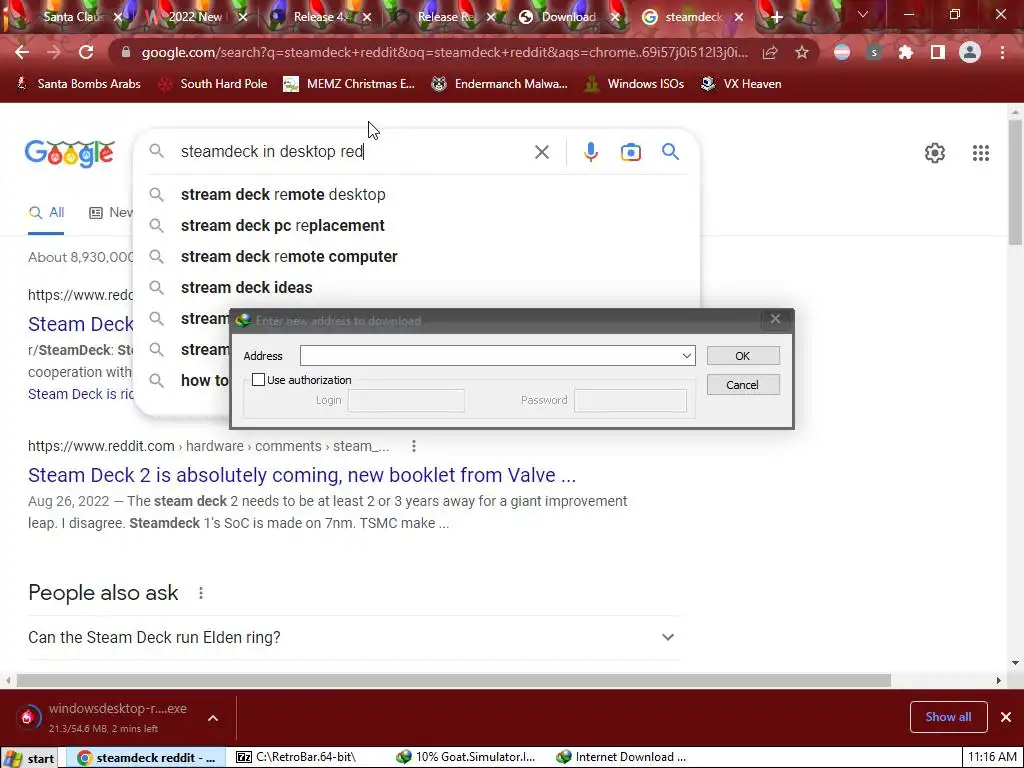Click the steamdeck reddit Chrome taskbar item

(x=147, y=758)
